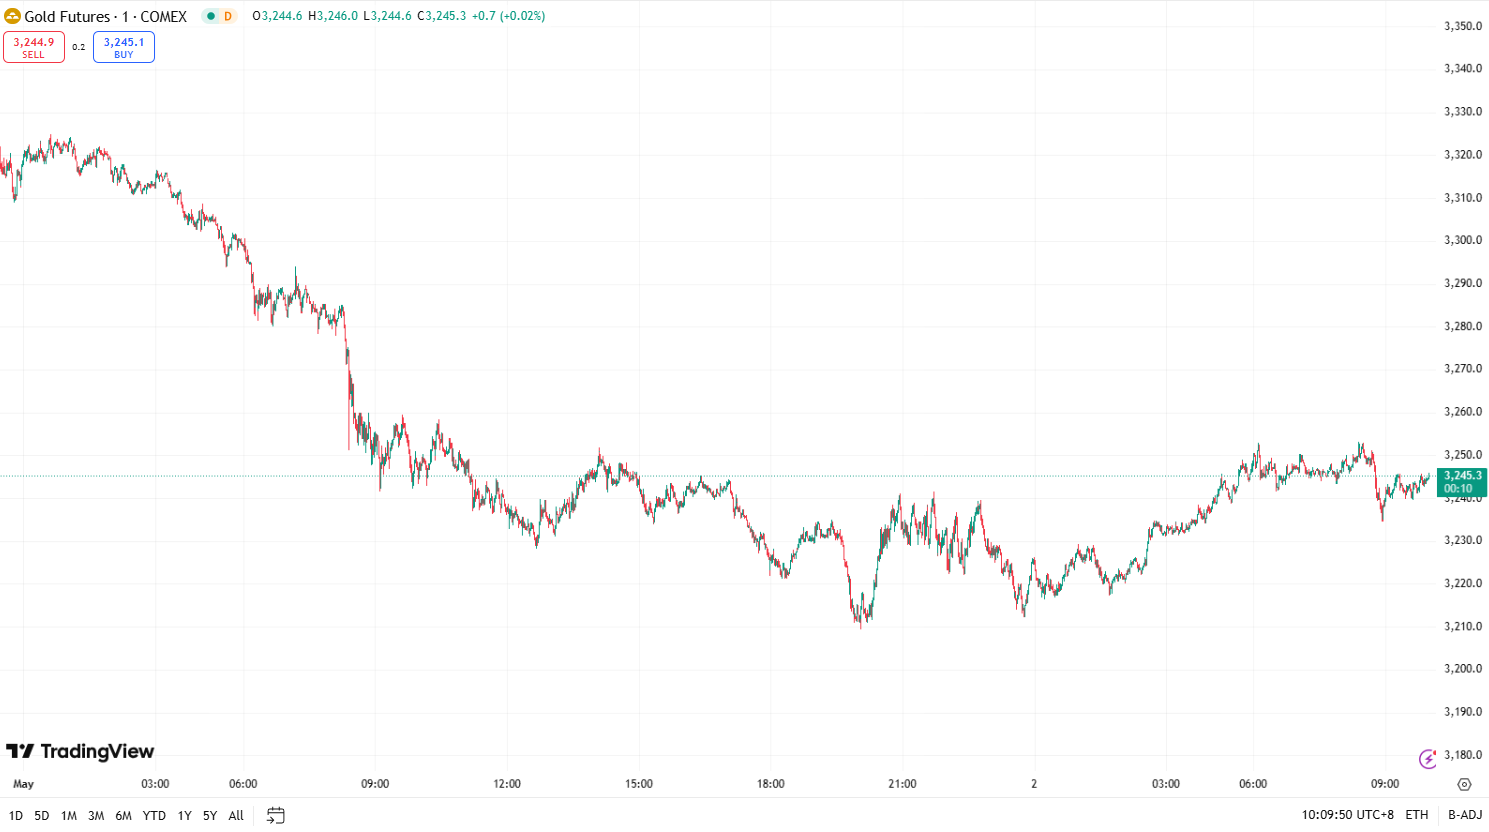This screenshot has height=832, width=1489.
Task: Select the 1D time range
Action: (x=16, y=816)
